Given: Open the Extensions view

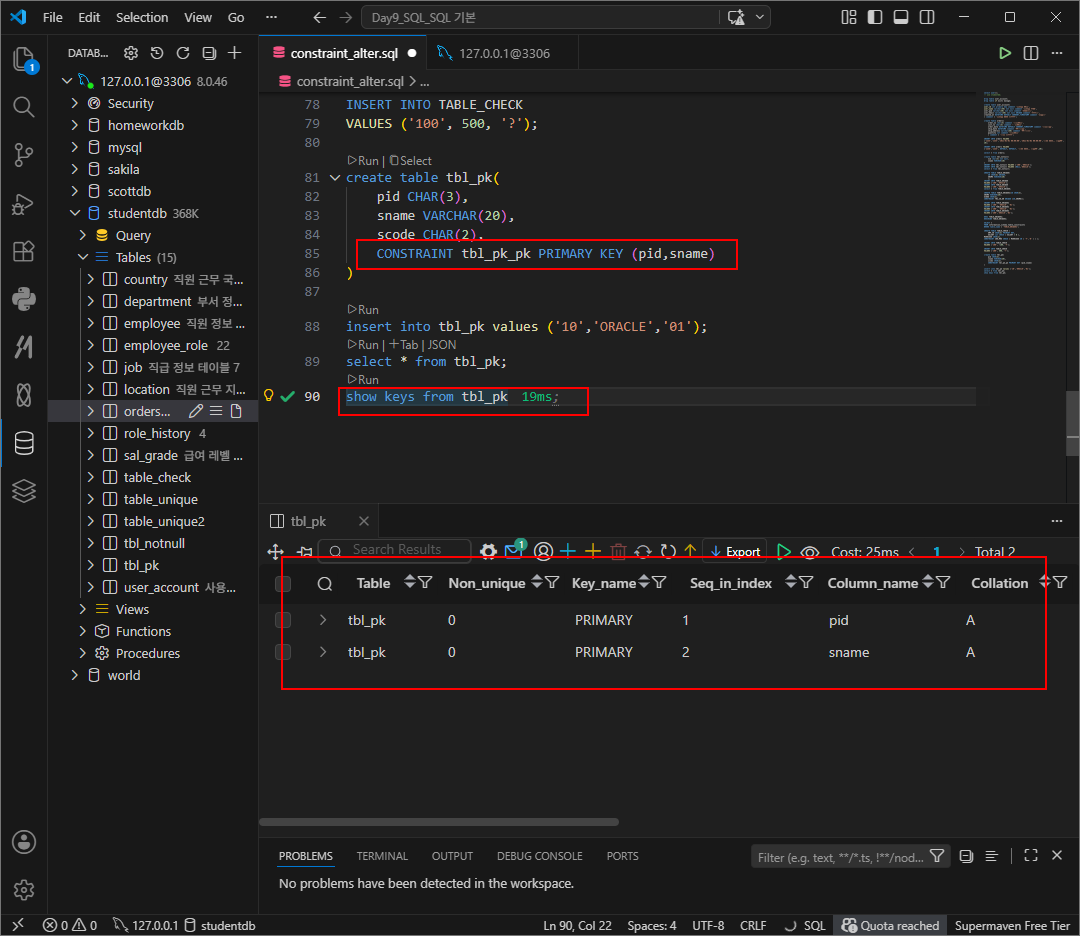Looking at the screenshot, I should [x=23, y=251].
